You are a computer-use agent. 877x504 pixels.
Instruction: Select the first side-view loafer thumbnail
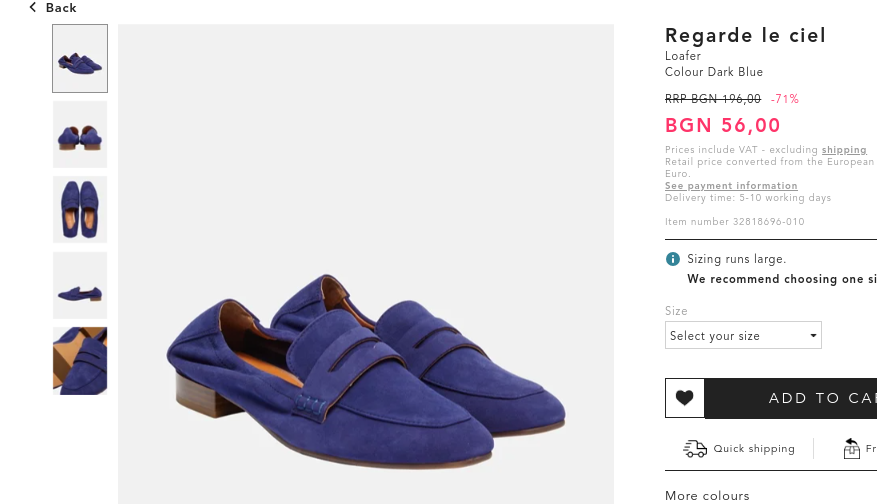tap(80, 59)
